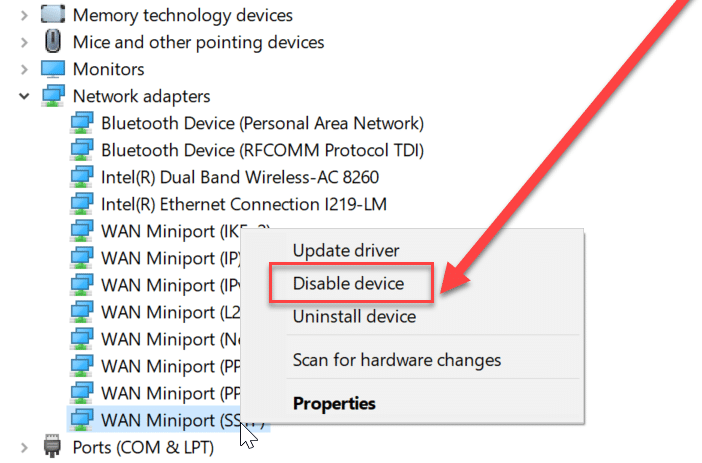Expand the Memory technology devices node
Screen dimensions: 702x463
click(22, 15)
